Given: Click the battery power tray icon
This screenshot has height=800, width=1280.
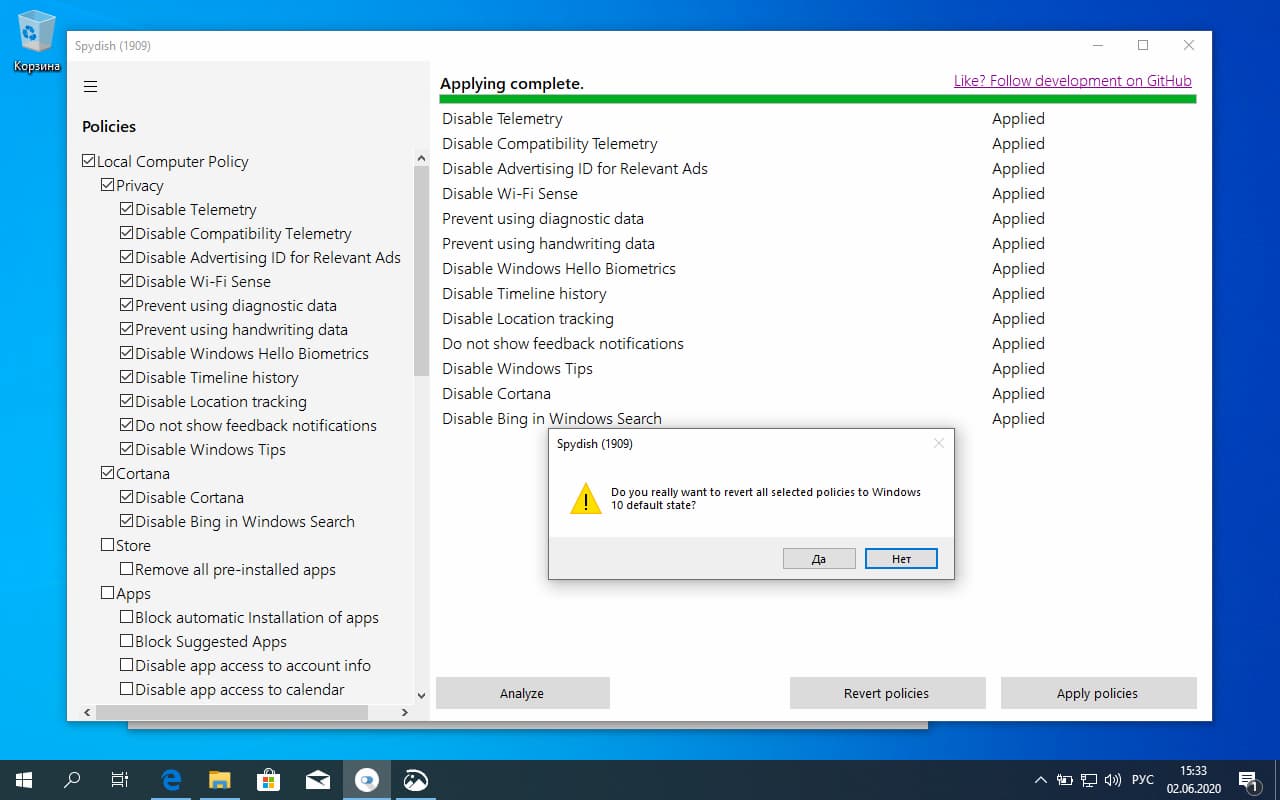Looking at the screenshot, I should (1065, 780).
